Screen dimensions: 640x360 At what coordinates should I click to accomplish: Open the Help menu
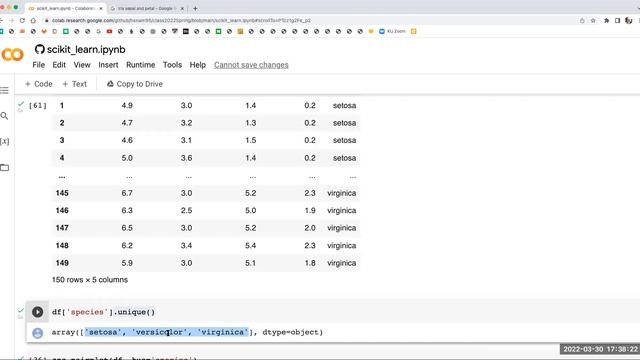point(198,65)
